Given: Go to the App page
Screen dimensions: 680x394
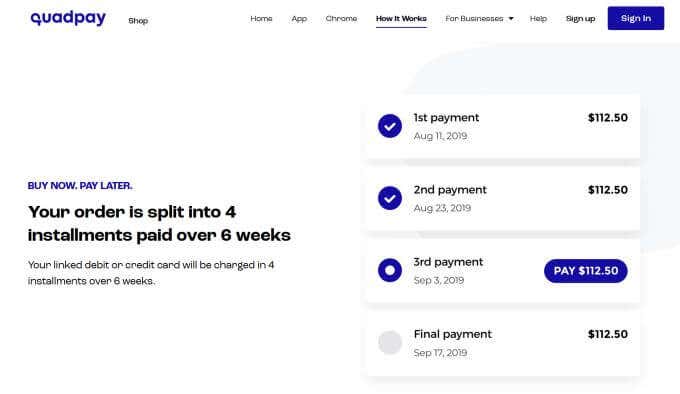Looking at the screenshot, I should tap(299, 19).
